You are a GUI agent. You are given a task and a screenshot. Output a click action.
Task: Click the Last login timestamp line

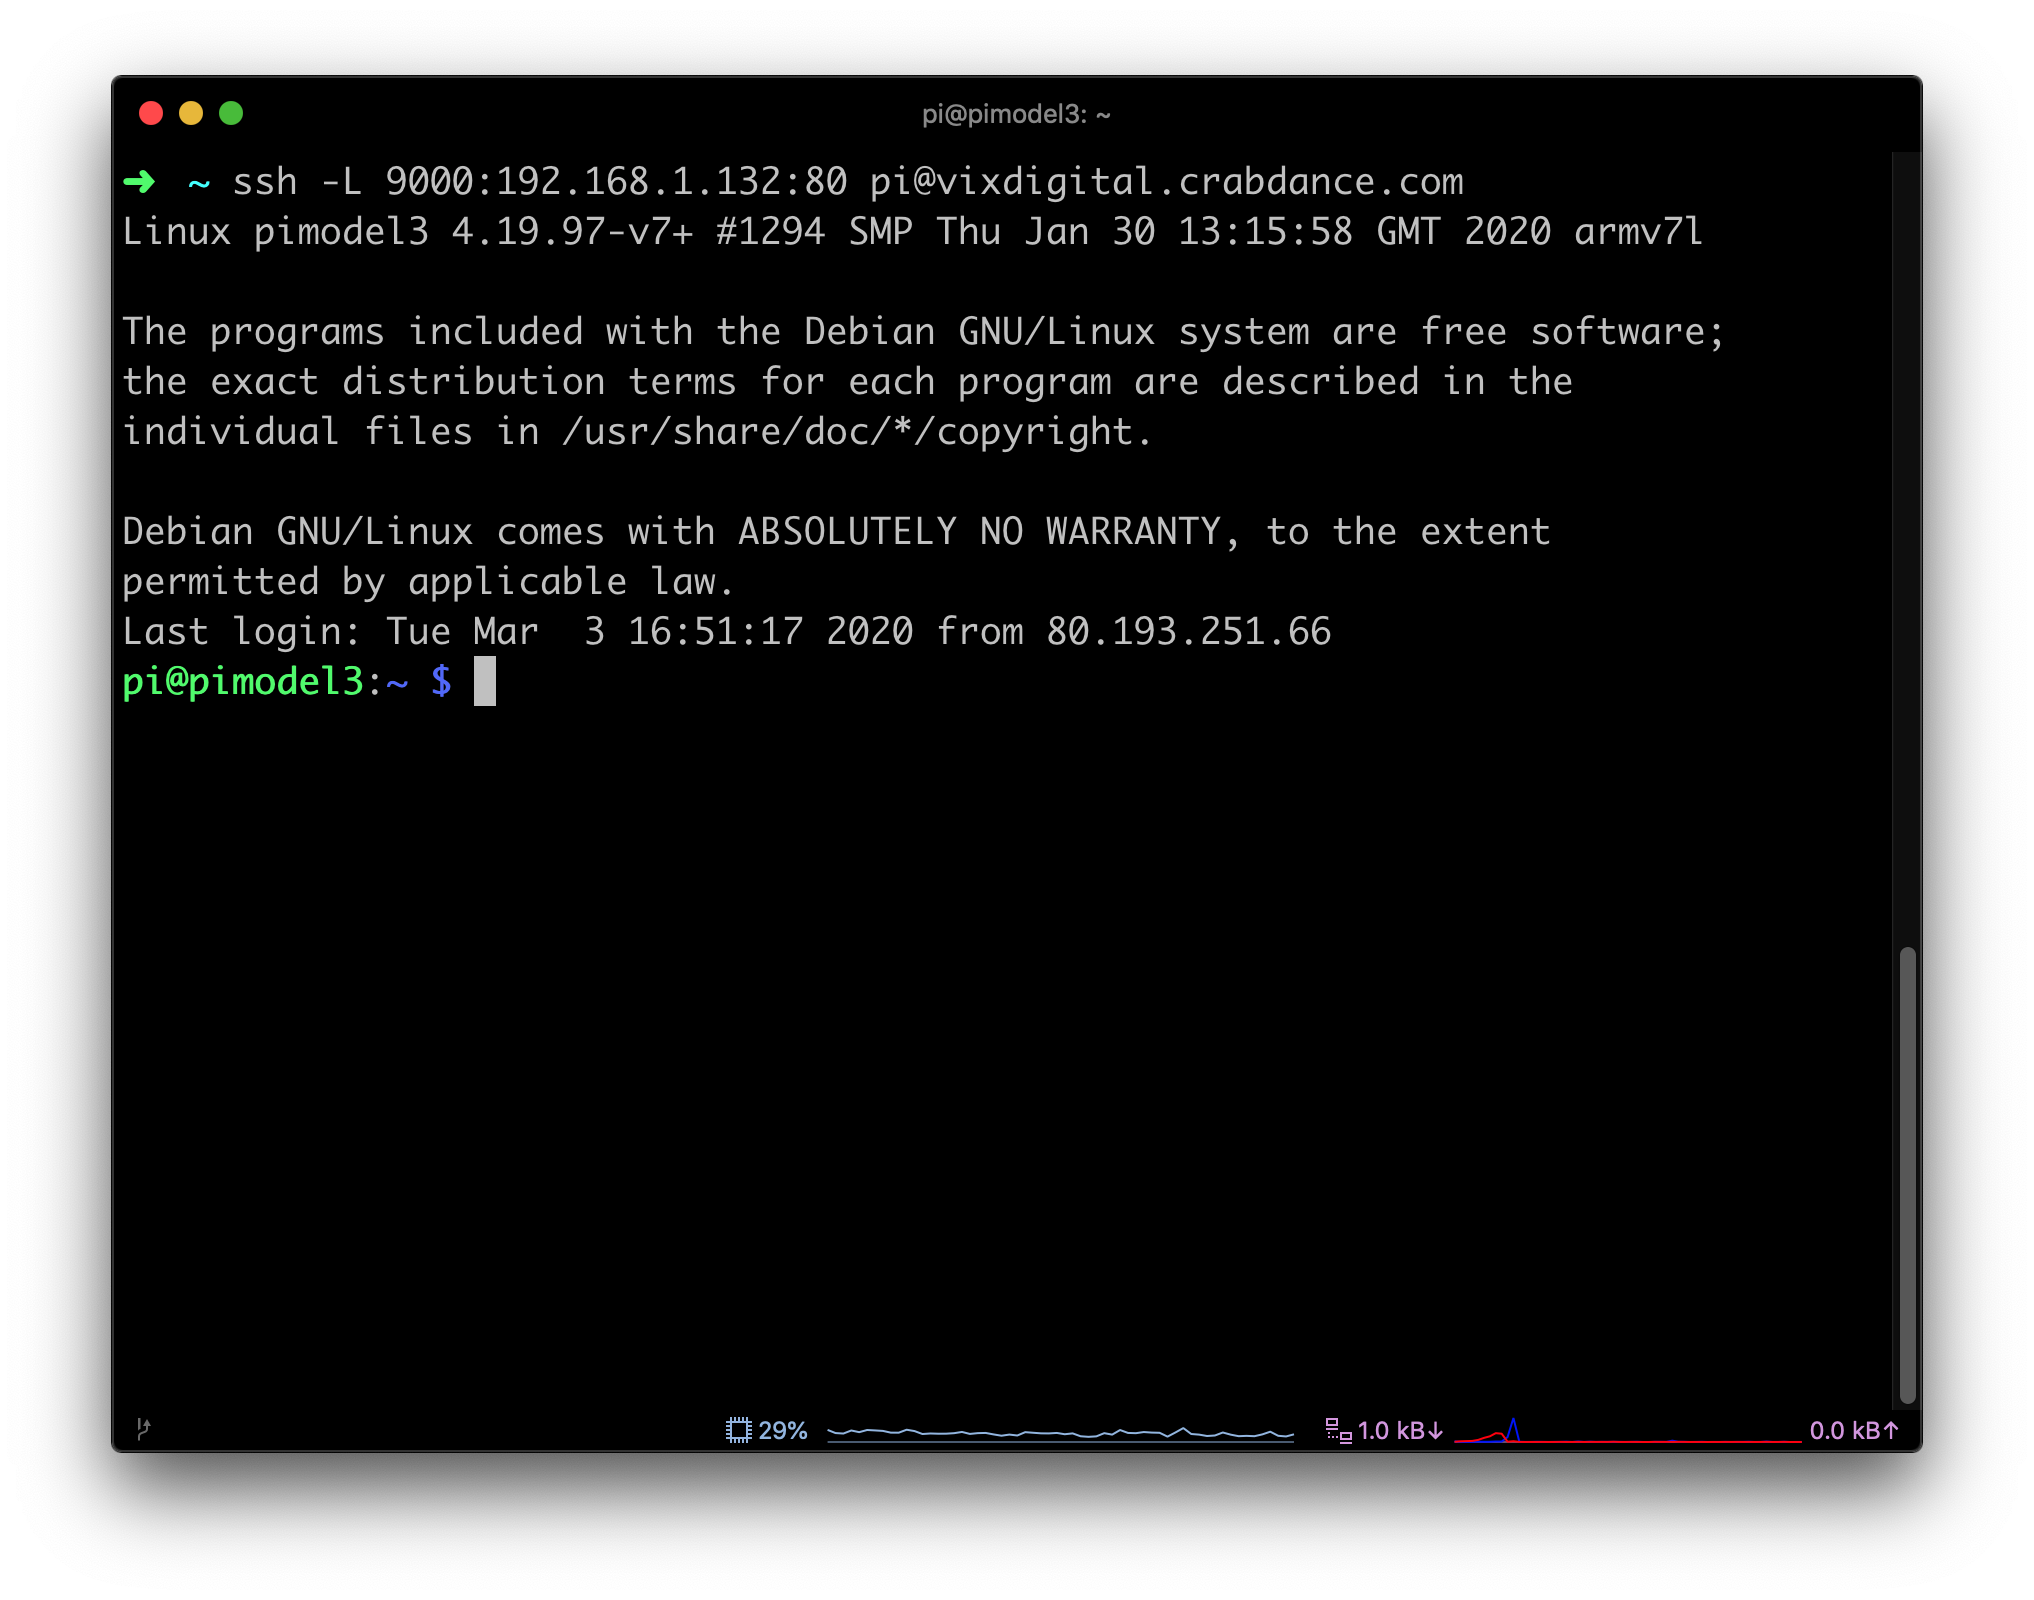click(727, 632)
